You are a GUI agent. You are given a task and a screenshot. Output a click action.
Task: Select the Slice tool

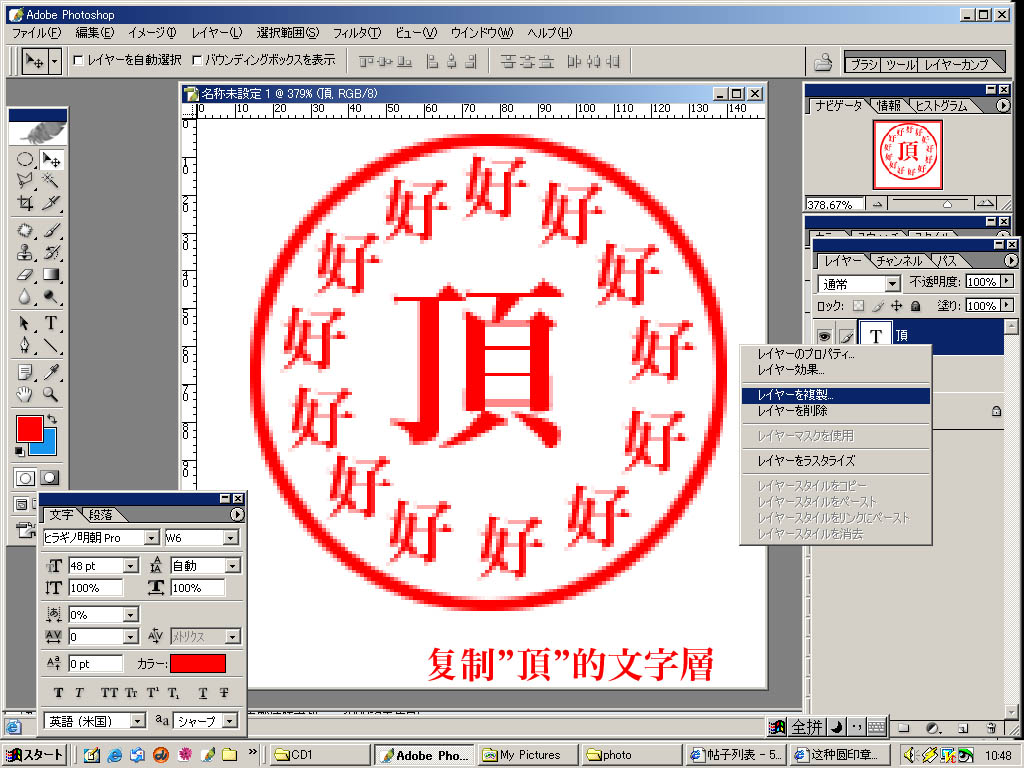51,203
